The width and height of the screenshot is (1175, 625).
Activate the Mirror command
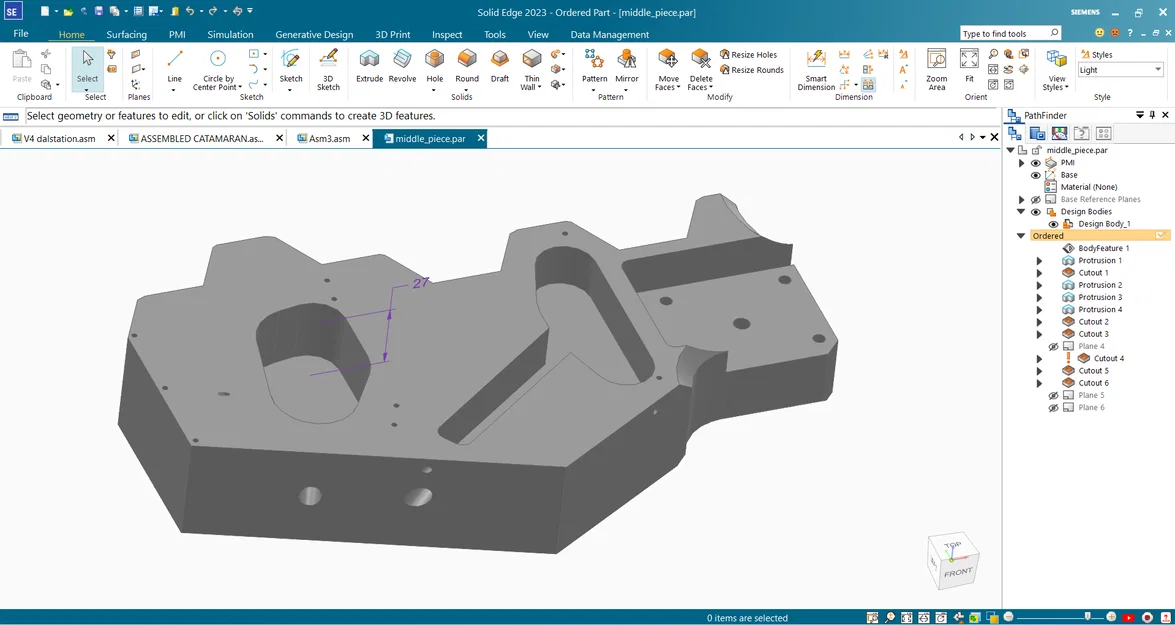[626, 69]
